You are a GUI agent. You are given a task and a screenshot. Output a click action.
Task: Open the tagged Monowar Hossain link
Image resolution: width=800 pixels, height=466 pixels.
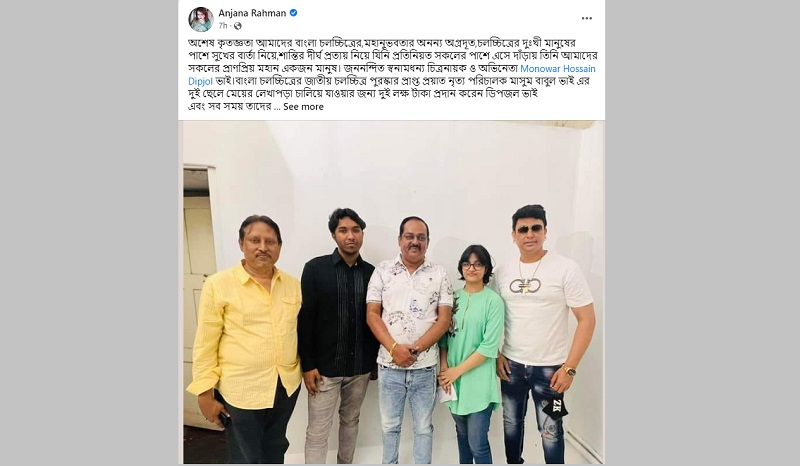coord(558,68)
